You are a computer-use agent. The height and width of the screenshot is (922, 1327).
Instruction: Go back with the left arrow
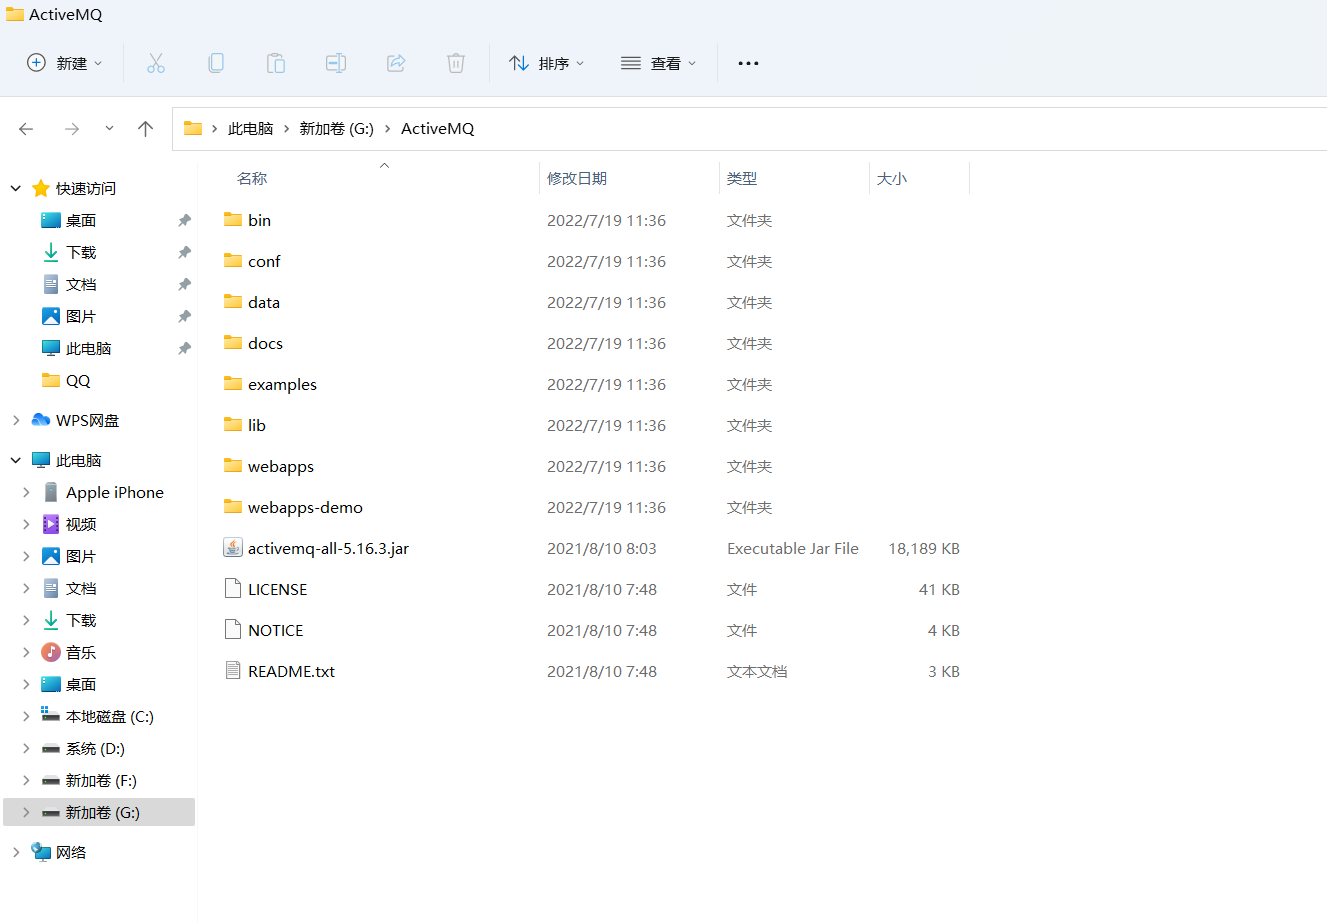[26, 129]
